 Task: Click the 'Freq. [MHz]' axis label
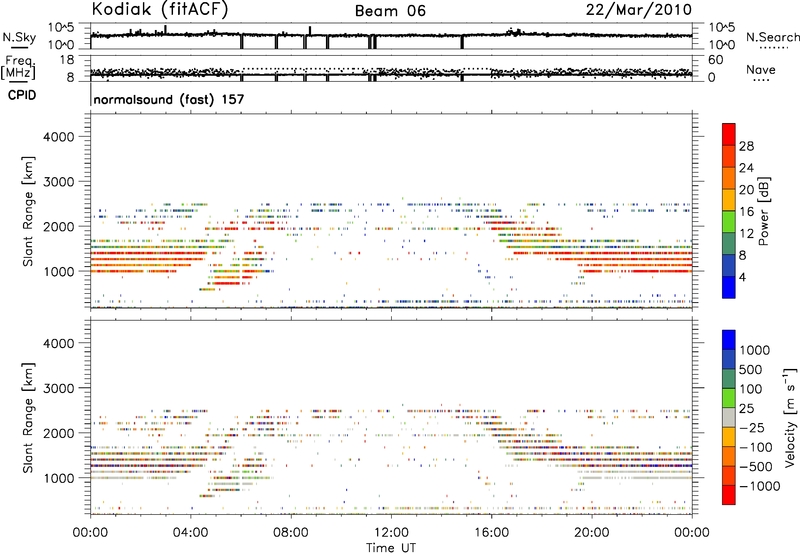pos(19,68)
